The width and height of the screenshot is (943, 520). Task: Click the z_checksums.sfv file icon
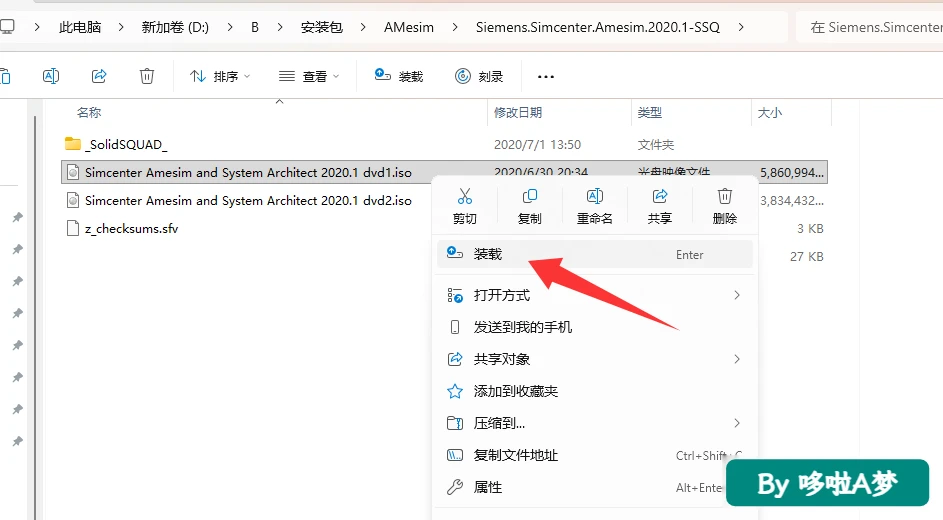click(73, 228)
